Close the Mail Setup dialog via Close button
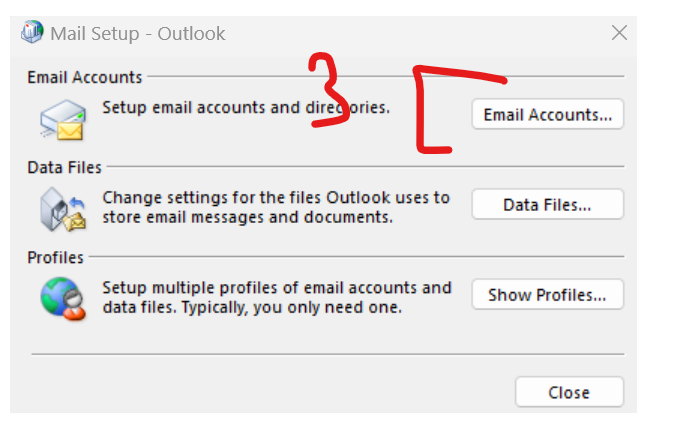 tap(569, 392)
